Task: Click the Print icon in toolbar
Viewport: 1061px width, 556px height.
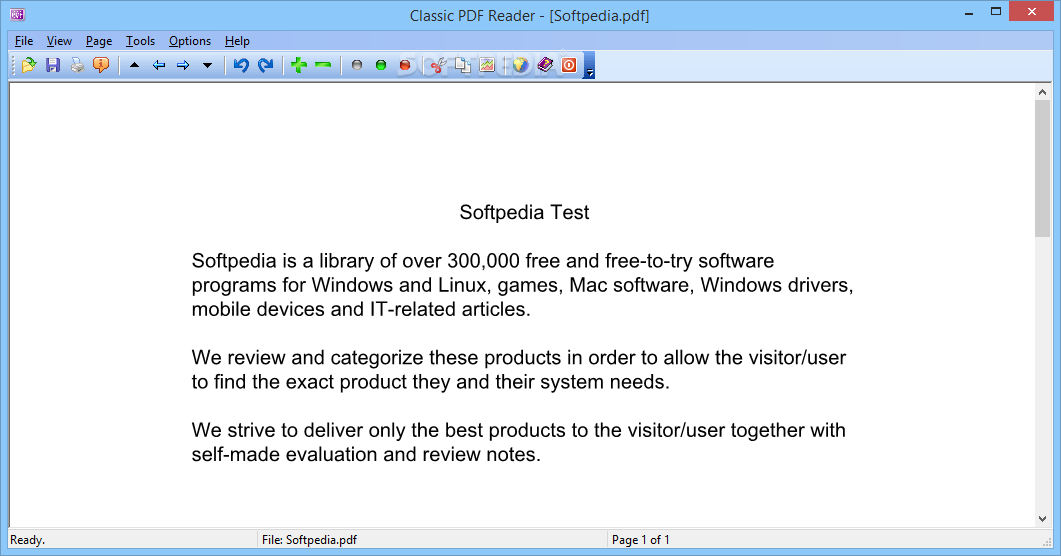Action: pos(77,65)
